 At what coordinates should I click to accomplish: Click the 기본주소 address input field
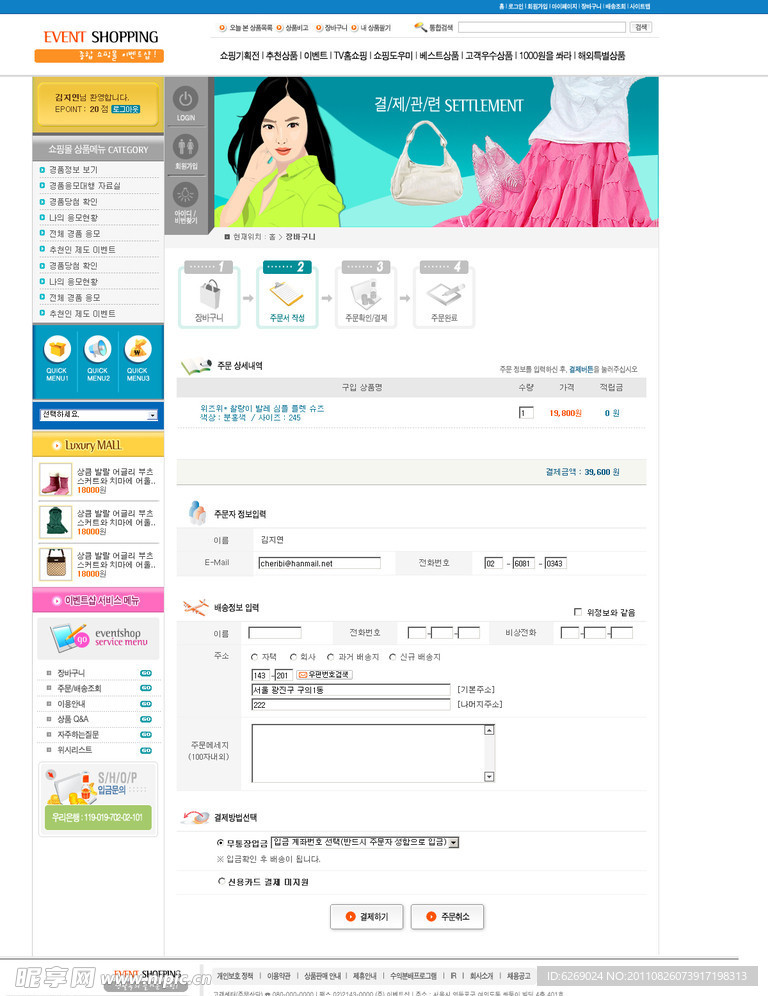351,690
